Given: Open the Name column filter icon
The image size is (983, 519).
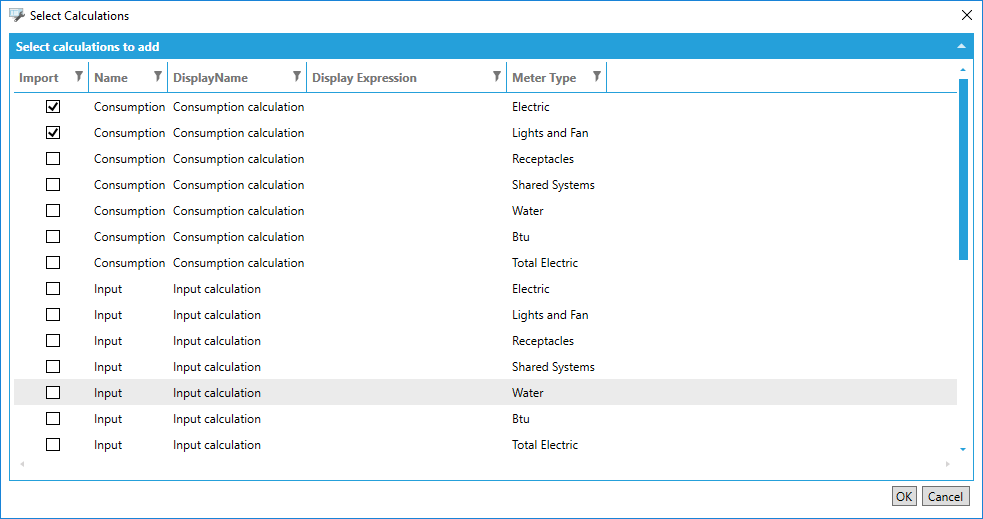Looking at the screenshot, I should coord(158,77).
